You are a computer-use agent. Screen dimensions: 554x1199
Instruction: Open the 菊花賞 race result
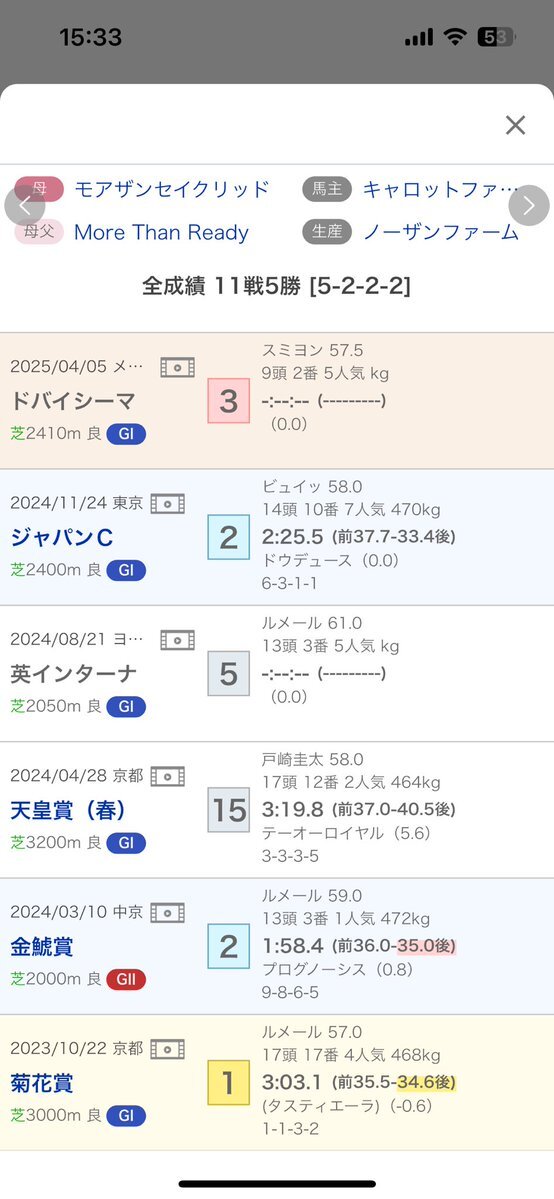(42, 1082)
